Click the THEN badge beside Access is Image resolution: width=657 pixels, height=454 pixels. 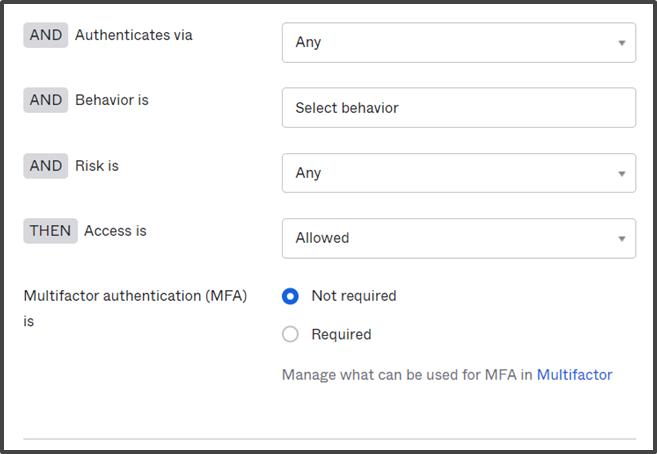tap(50, 231)
